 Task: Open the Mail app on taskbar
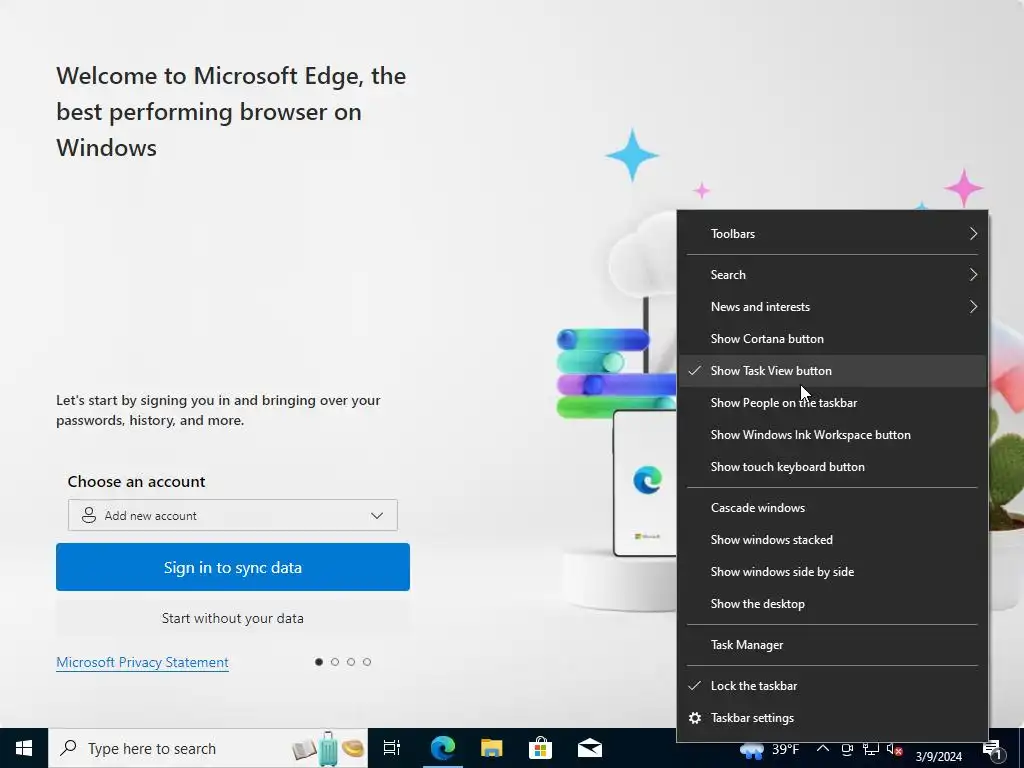point(590,748)
